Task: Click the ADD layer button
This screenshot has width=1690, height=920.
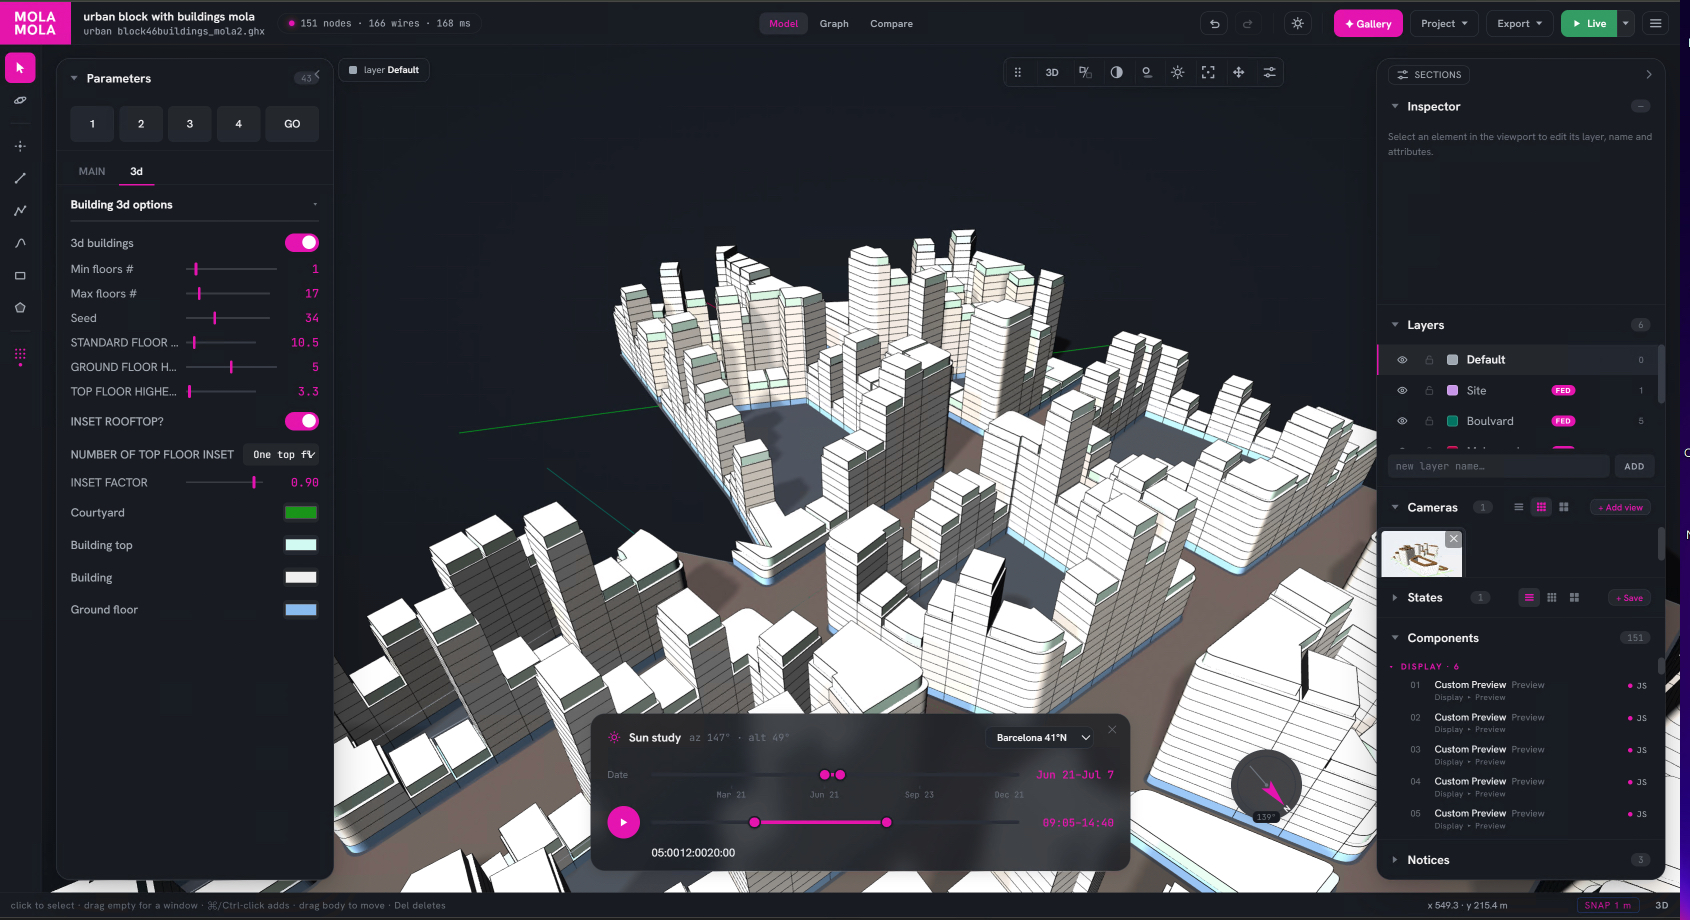Action: pos(1634,467)
